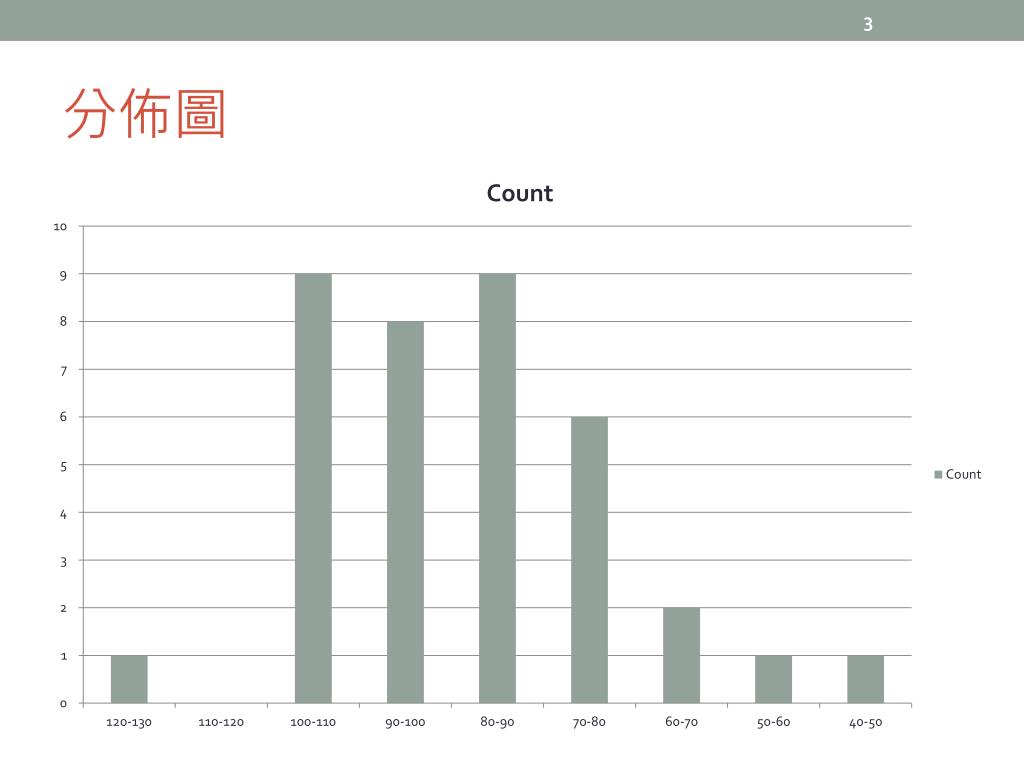Click the y-axis value 7
The width and height of the screenshot is (1024, 768).
coord(63,371)
